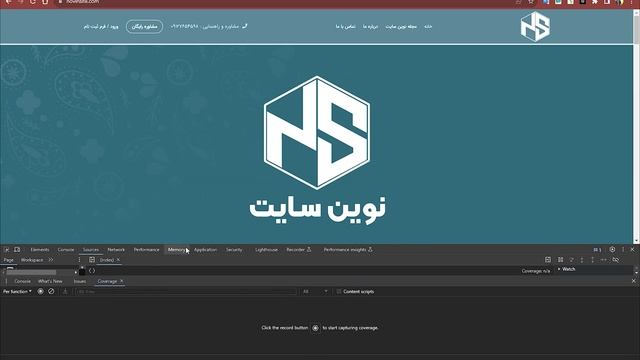Click the free consultation pill button
The width and height of the screenshot is (640, 360).
(x=144, y=27)
